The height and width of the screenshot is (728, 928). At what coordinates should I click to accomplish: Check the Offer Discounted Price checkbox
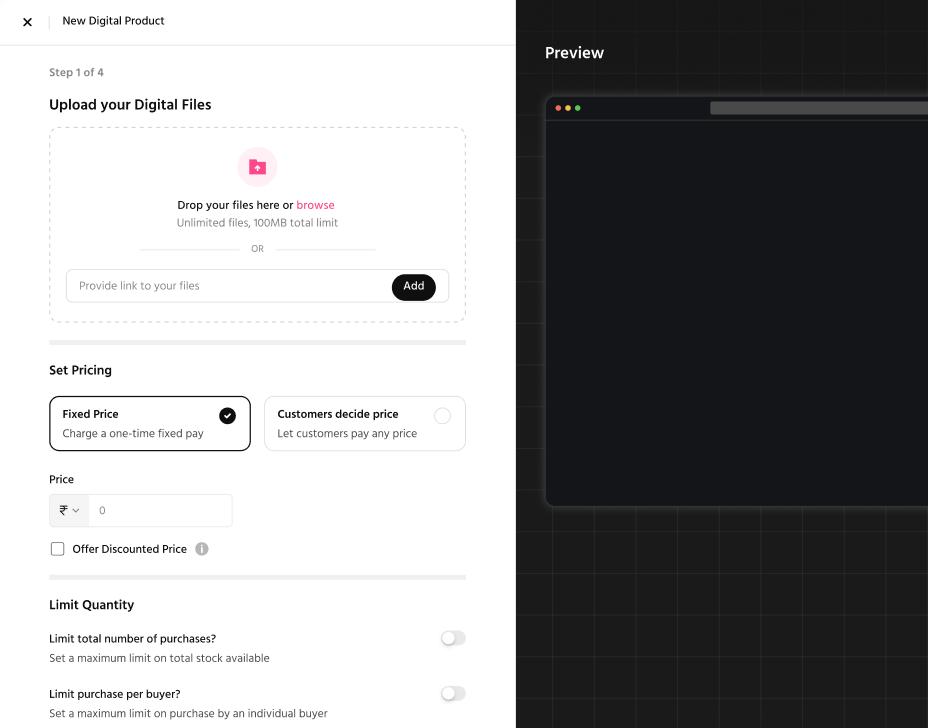57,549
